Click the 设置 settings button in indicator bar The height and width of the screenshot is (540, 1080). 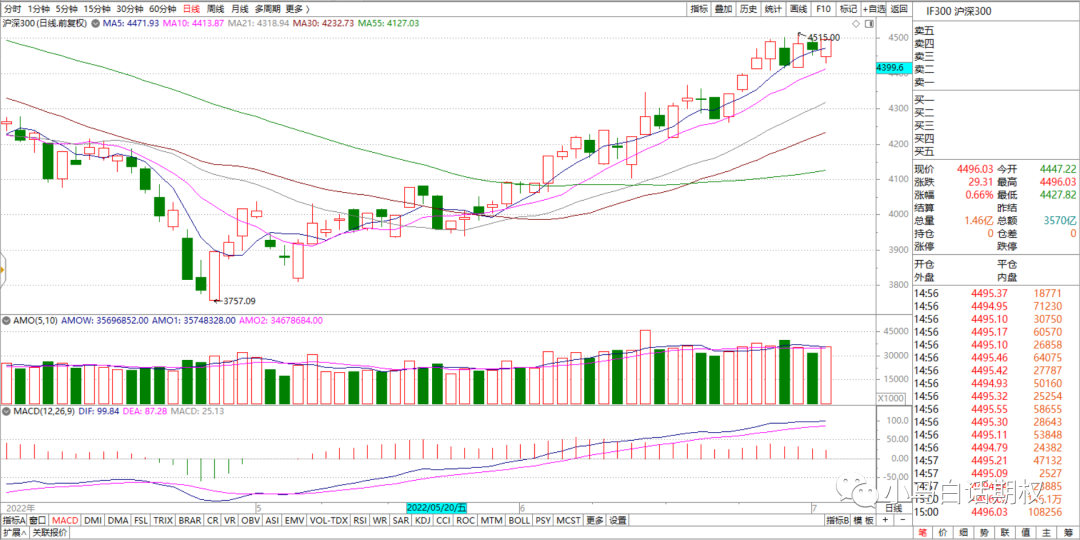pos(618,520)
